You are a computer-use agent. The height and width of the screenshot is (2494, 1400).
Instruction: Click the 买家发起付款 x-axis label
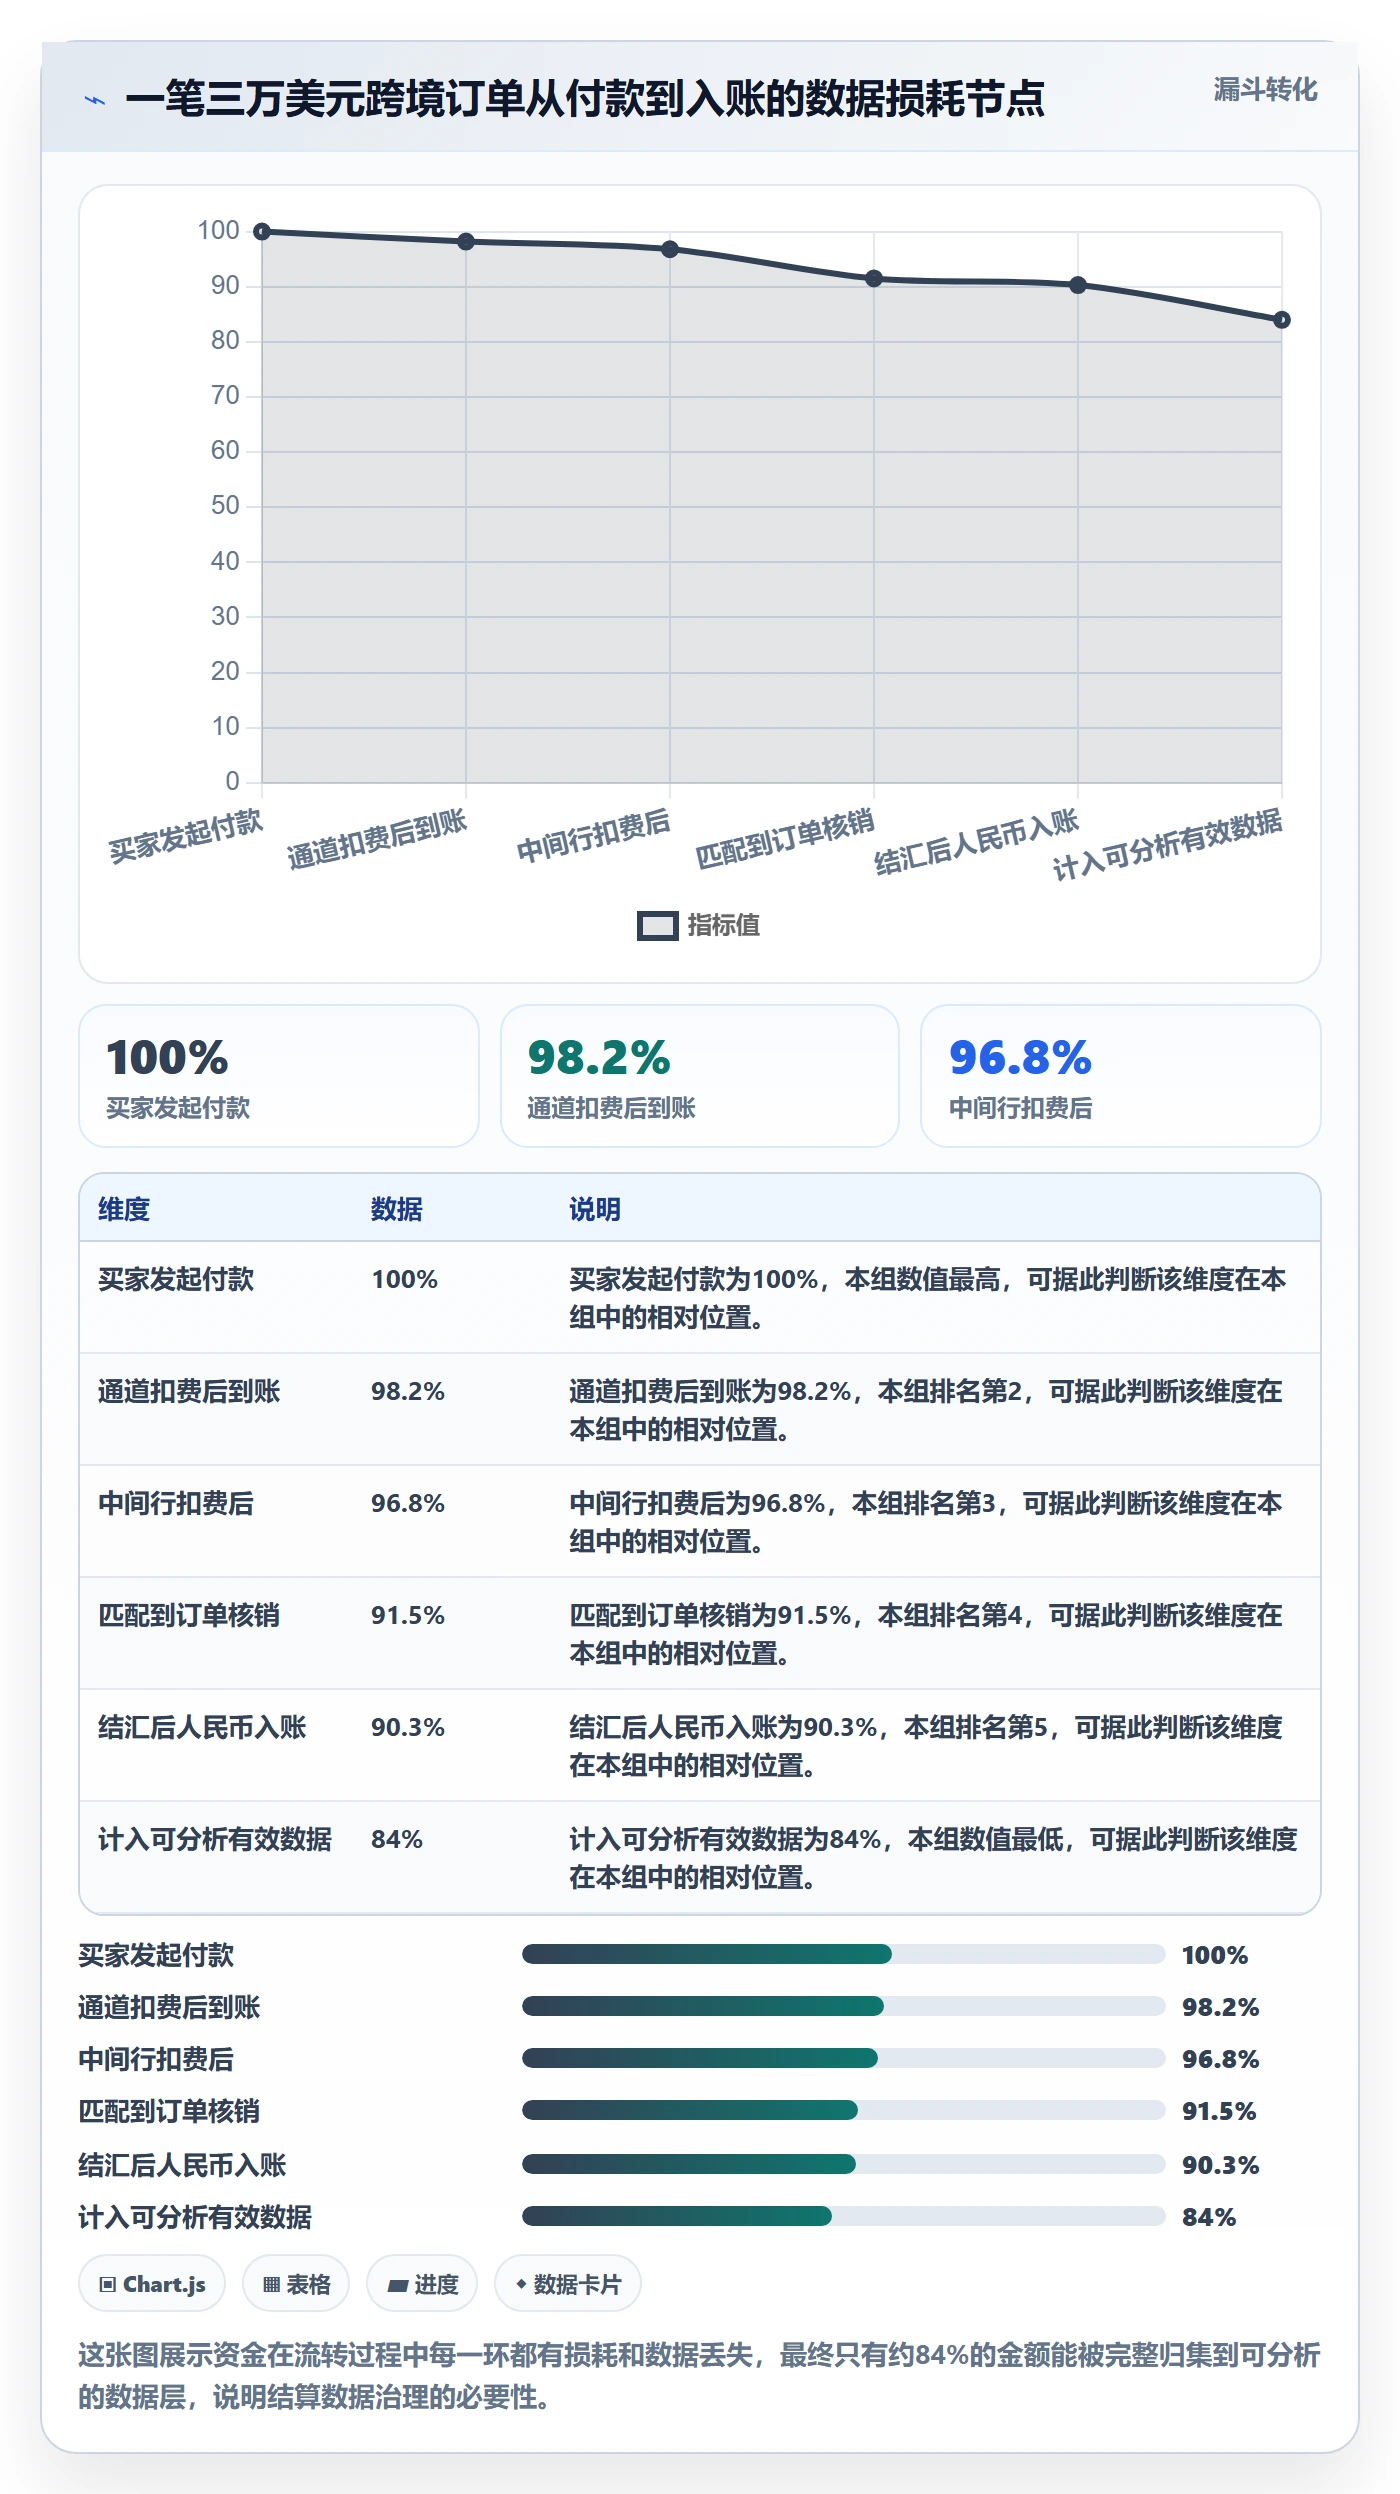(x=185, y=836)
